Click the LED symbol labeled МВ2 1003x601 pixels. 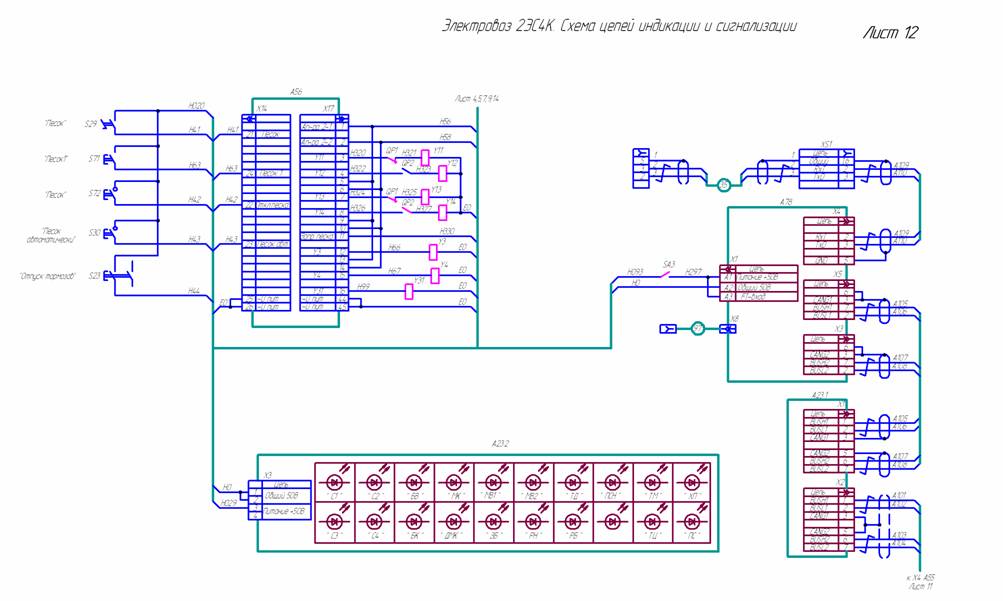pyautogui.click(x=533, y=481)
